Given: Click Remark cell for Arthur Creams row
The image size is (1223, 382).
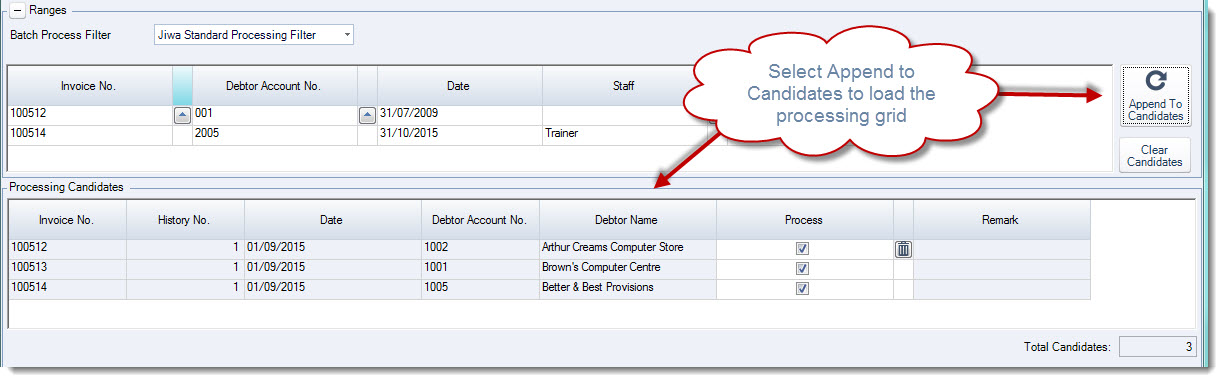Looking at the screenshot, I should click(1001, 249).
